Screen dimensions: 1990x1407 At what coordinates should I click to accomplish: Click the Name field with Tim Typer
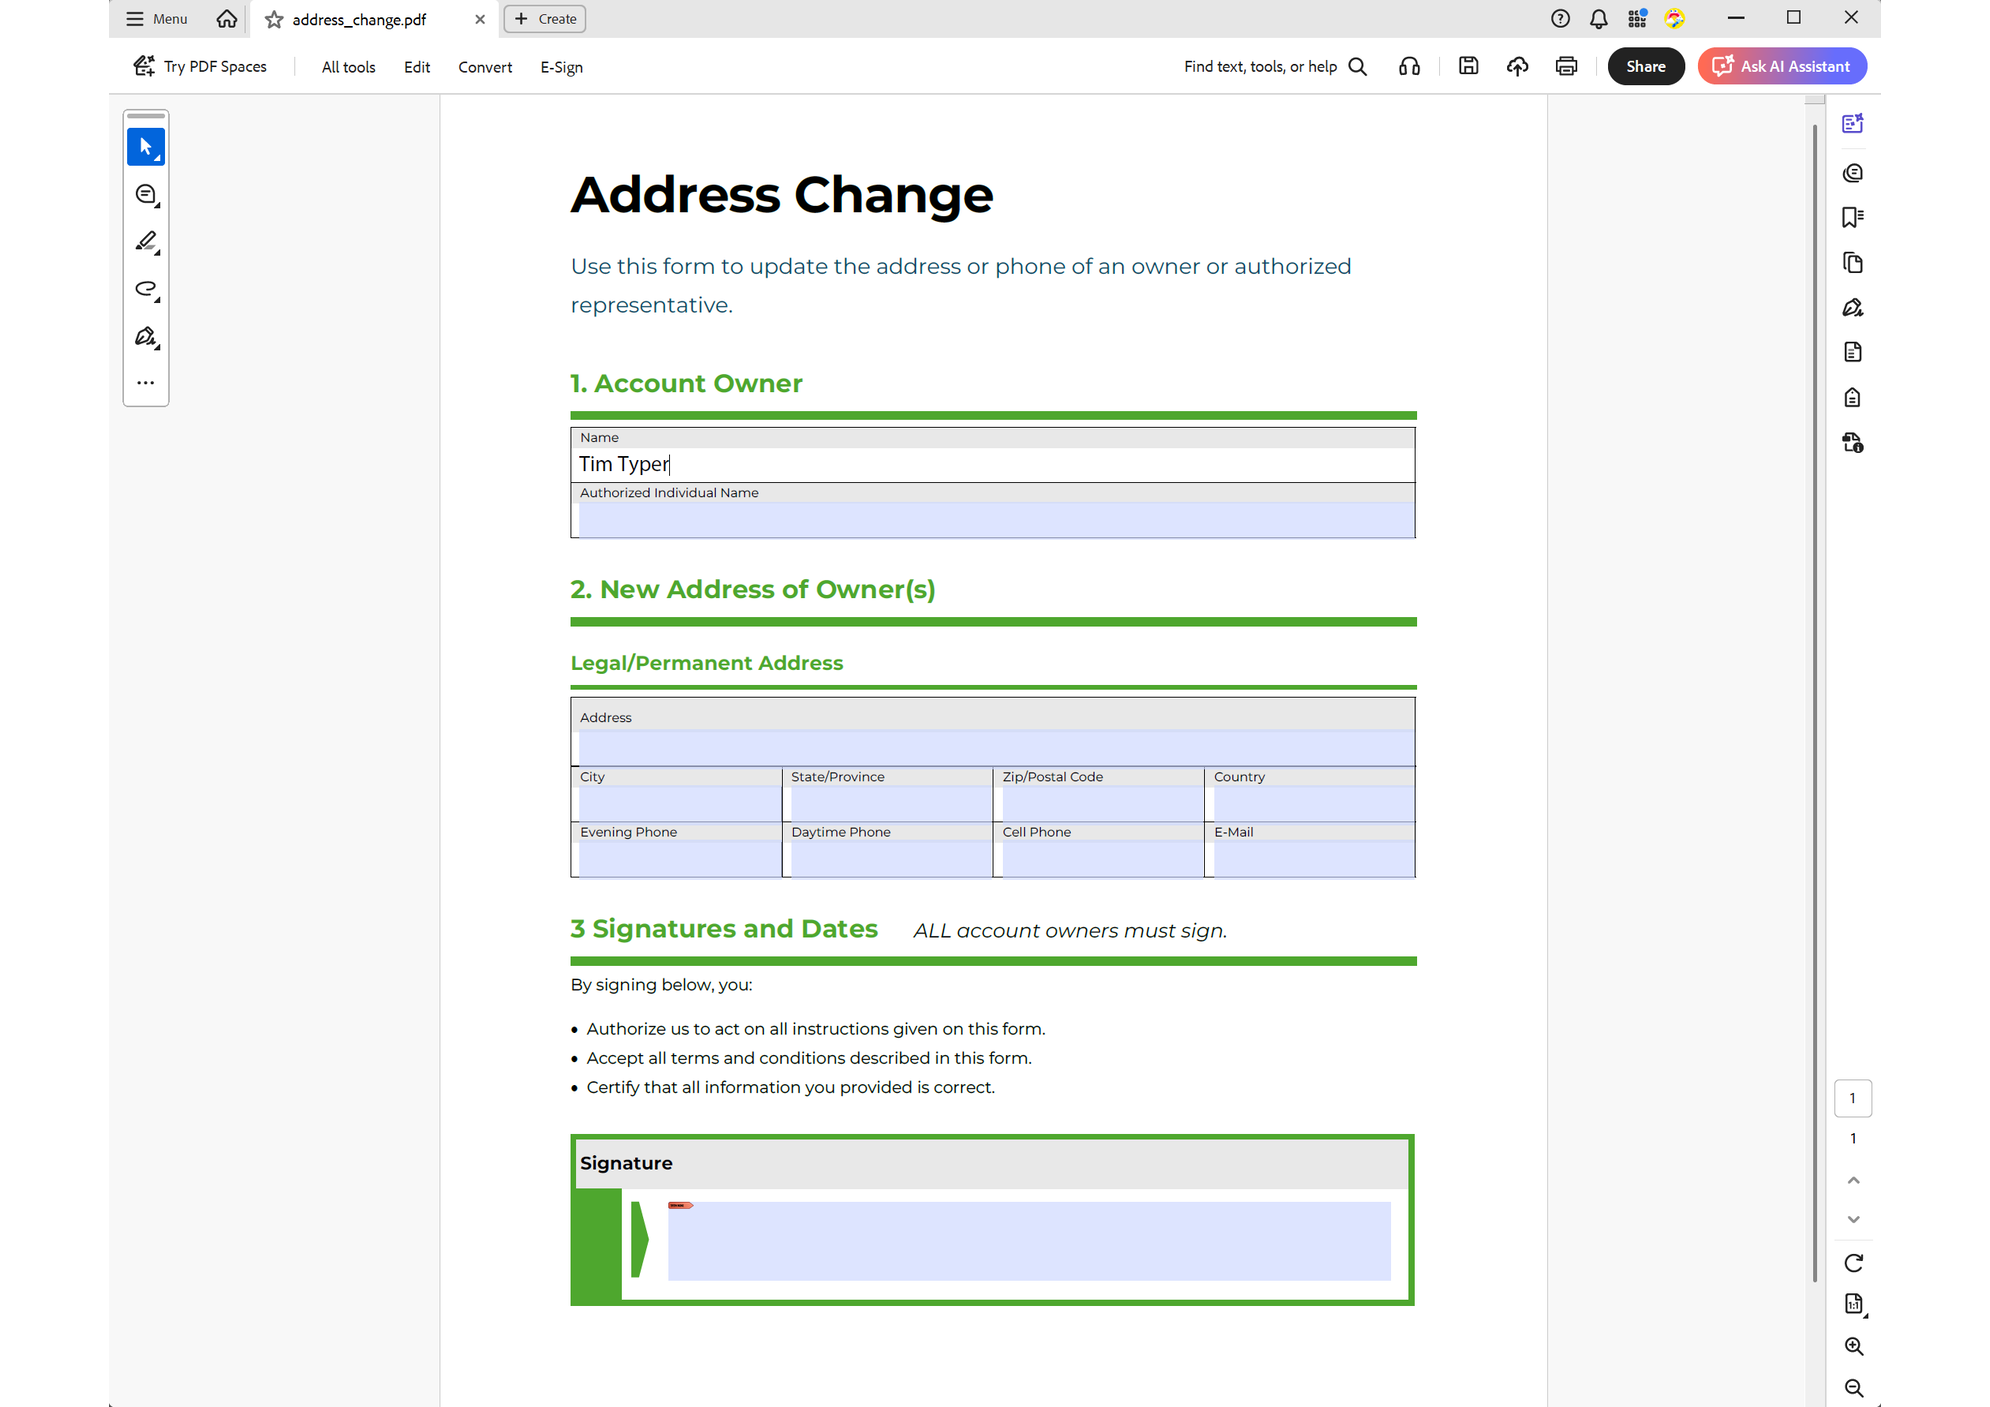coord(996,464)
